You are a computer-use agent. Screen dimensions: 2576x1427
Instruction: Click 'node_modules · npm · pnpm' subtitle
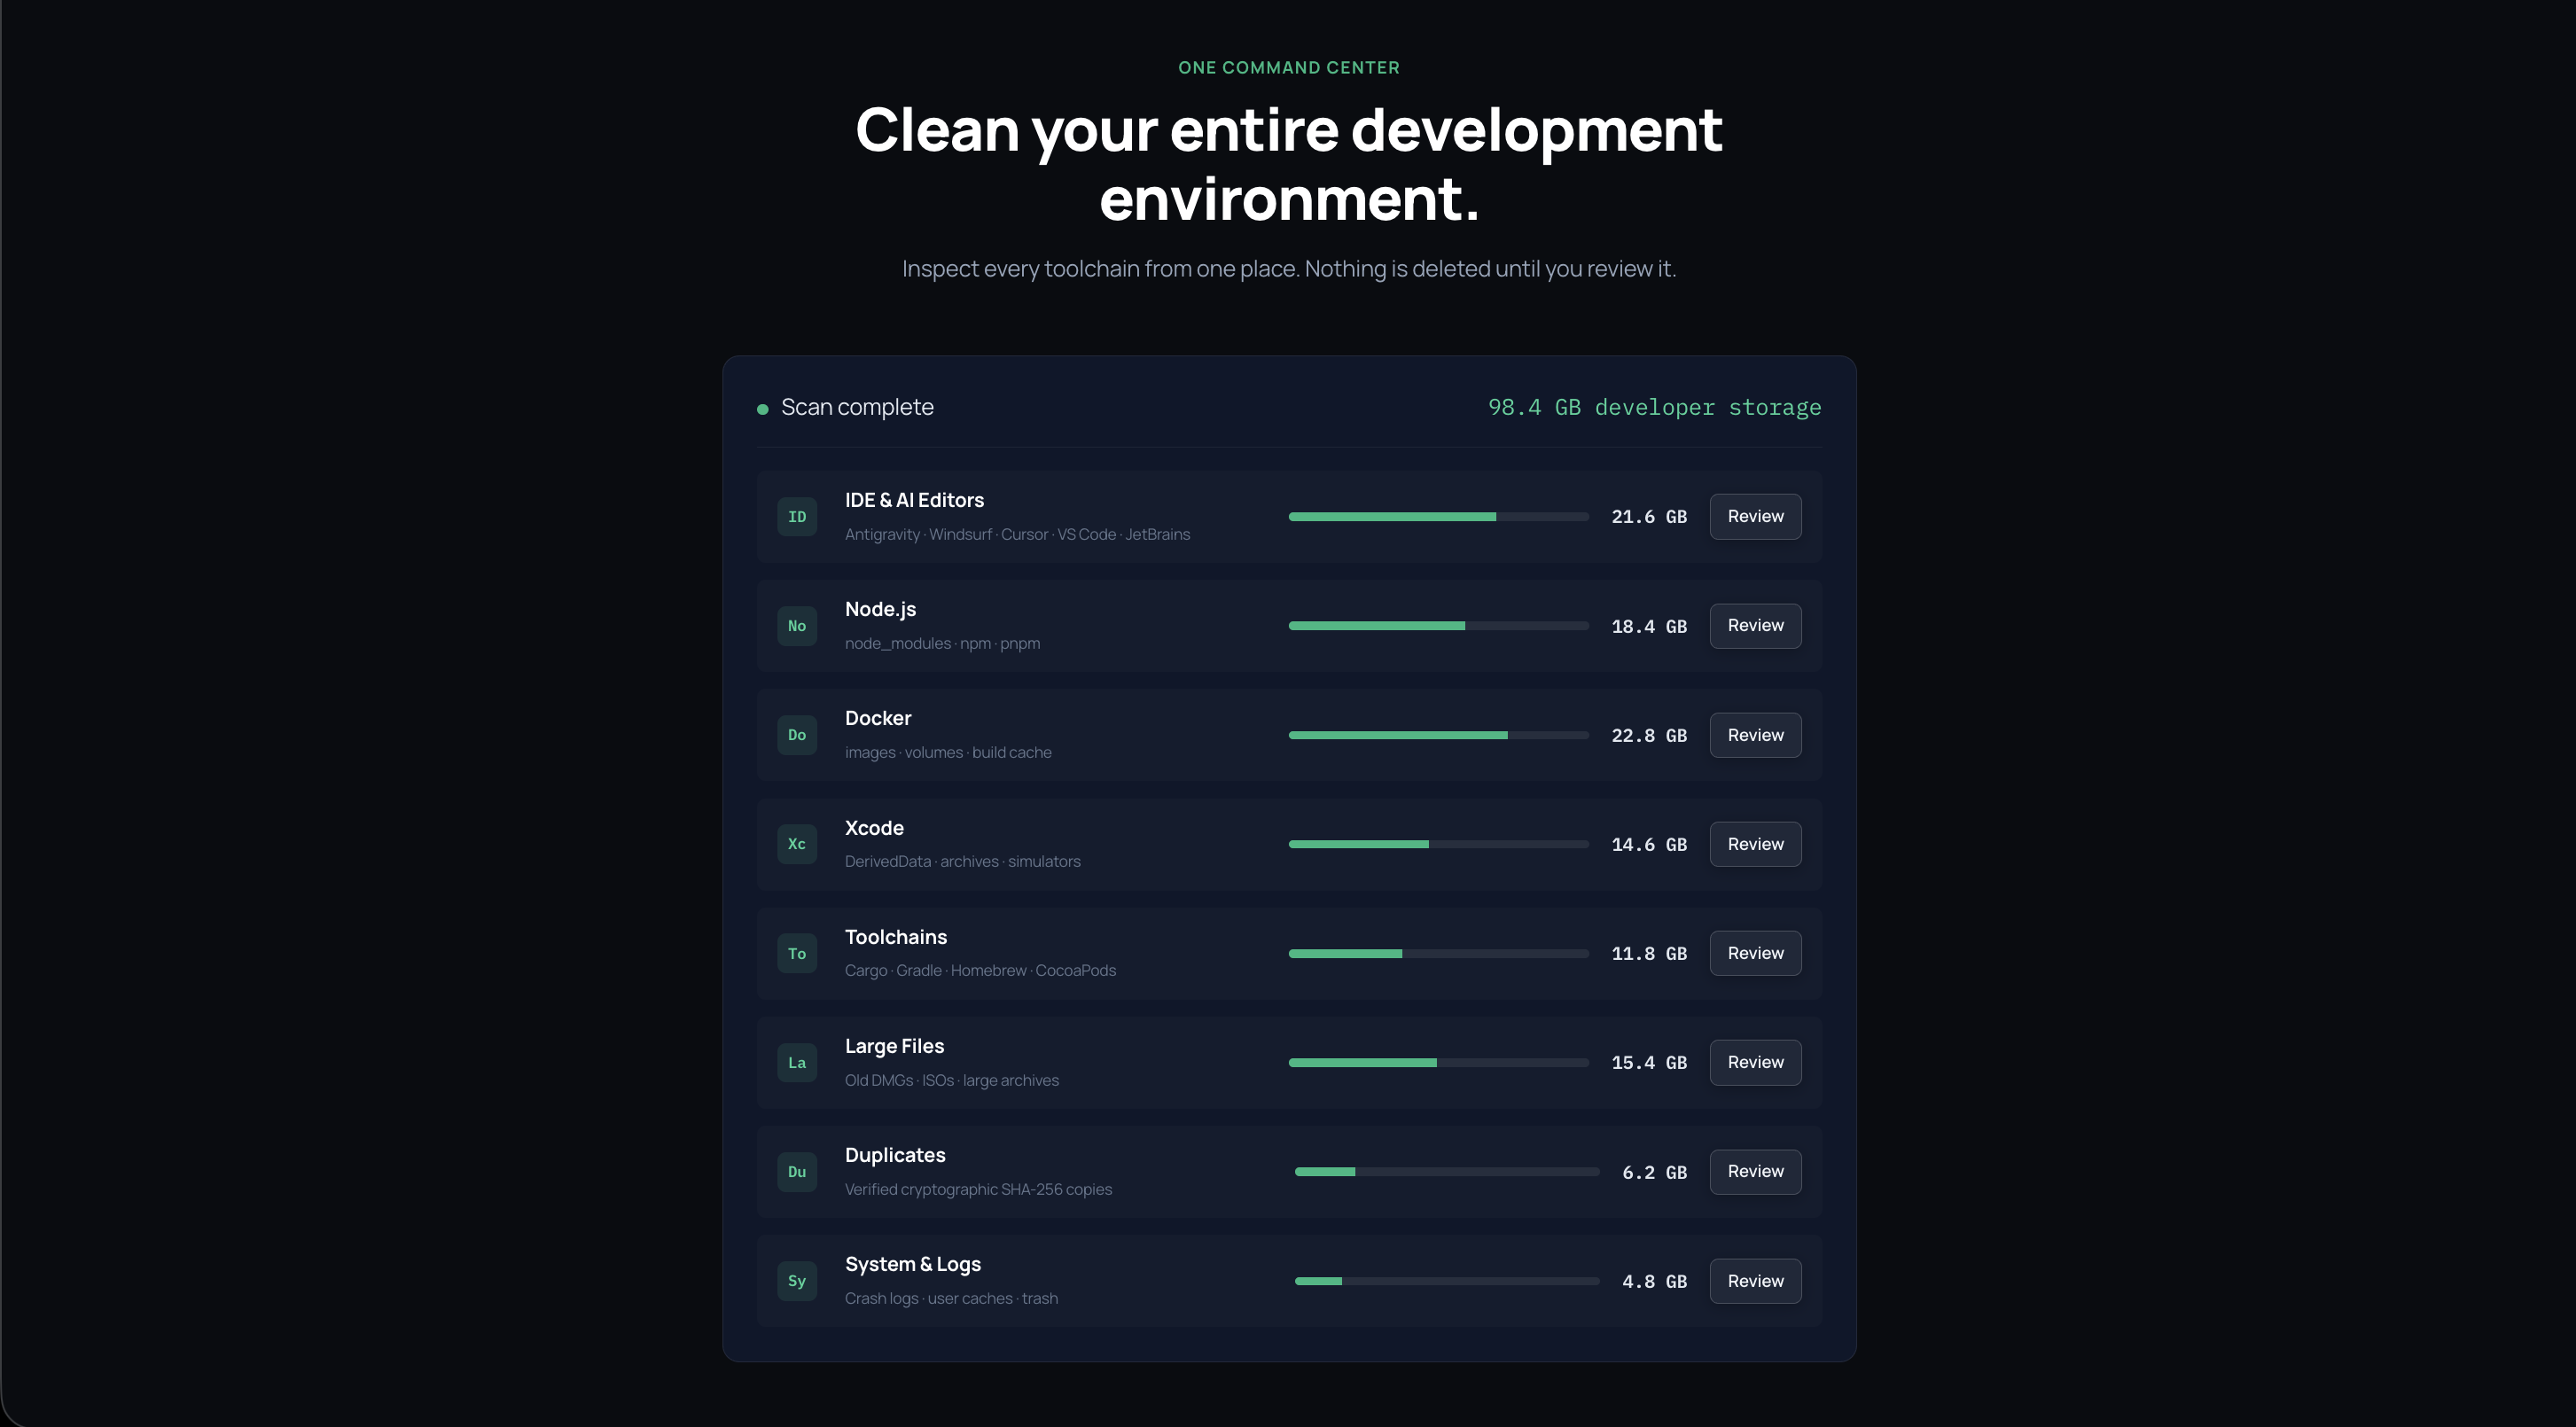942,644
